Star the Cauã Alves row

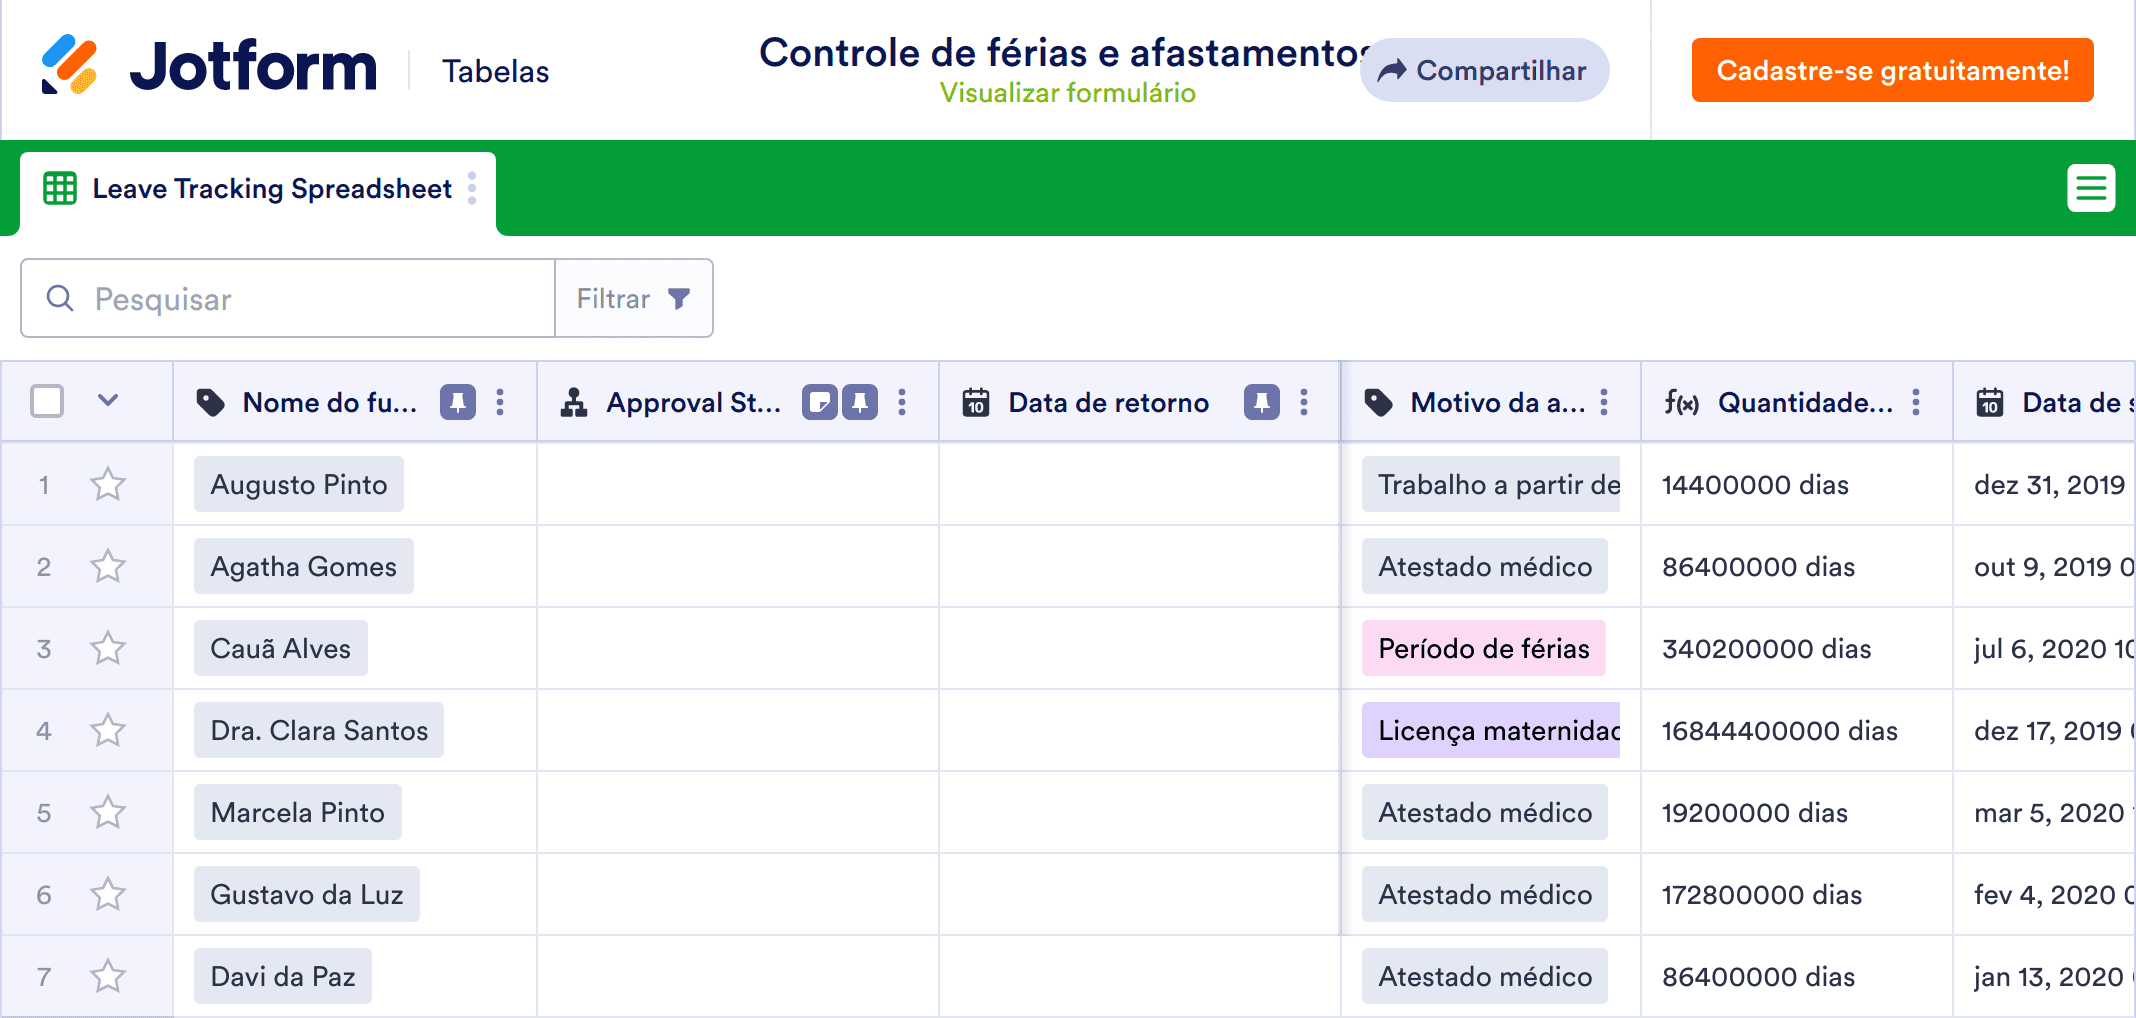(108, 649)
